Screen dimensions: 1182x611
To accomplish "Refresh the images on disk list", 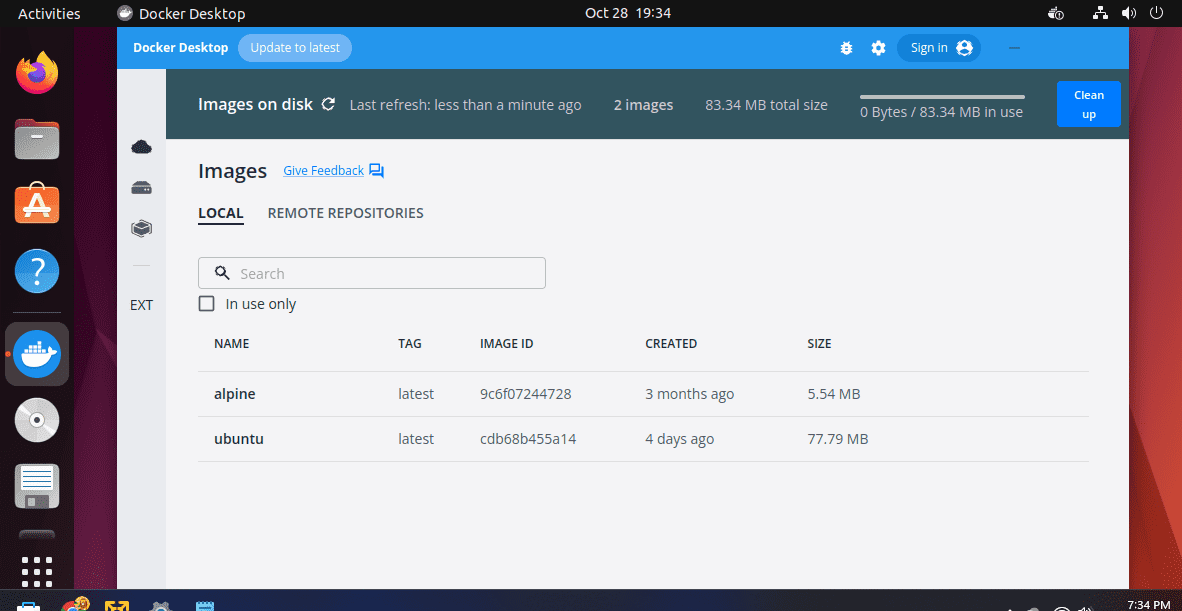I will (x=329, y=103).
